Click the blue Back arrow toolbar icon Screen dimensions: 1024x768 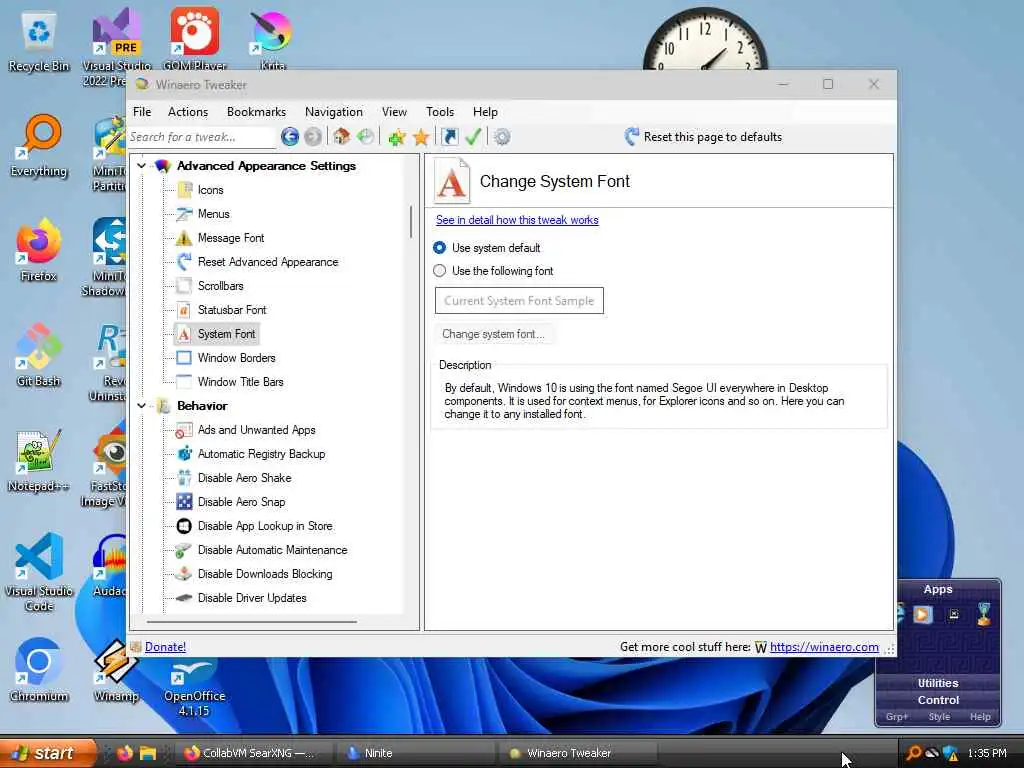pyautogui.click(x=290, y=136)
